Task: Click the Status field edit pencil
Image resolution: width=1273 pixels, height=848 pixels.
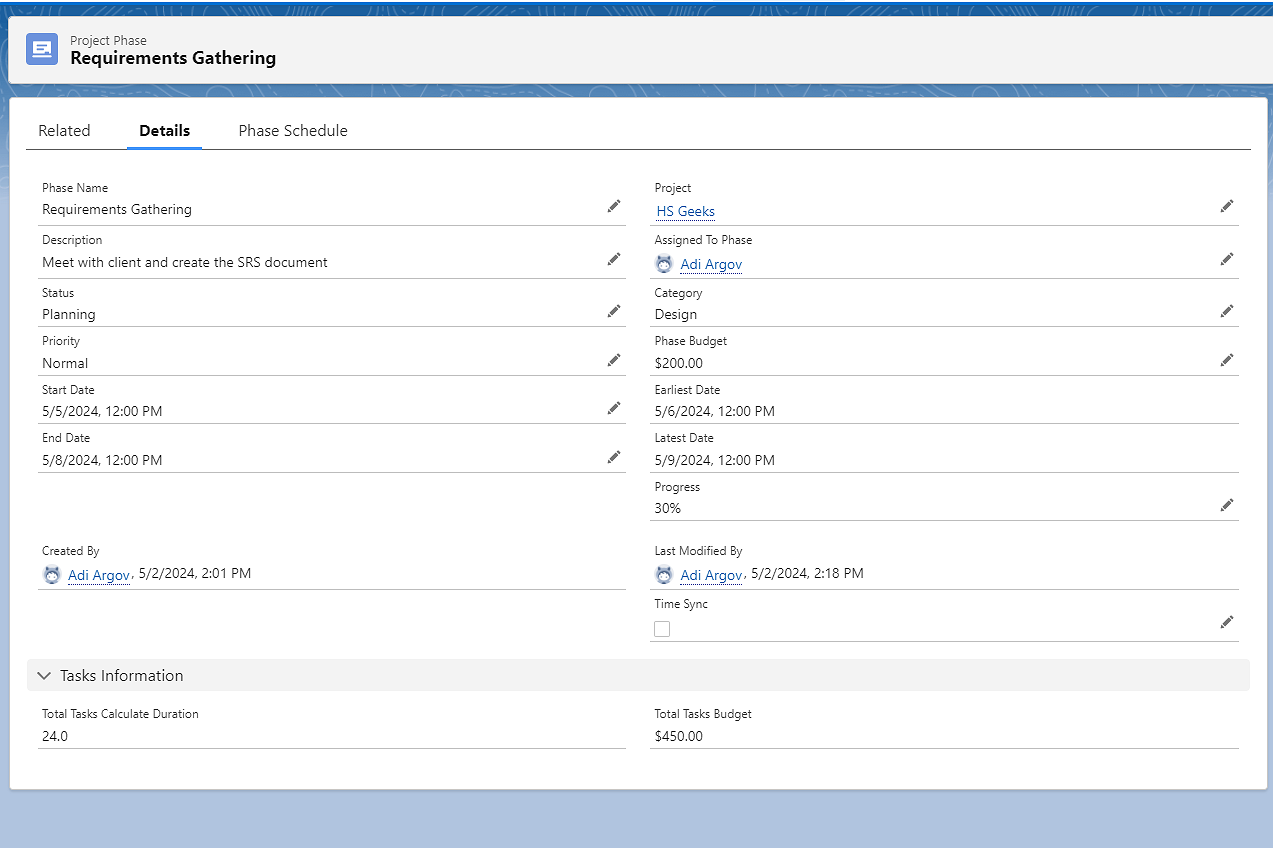Action: pos(614,311)
